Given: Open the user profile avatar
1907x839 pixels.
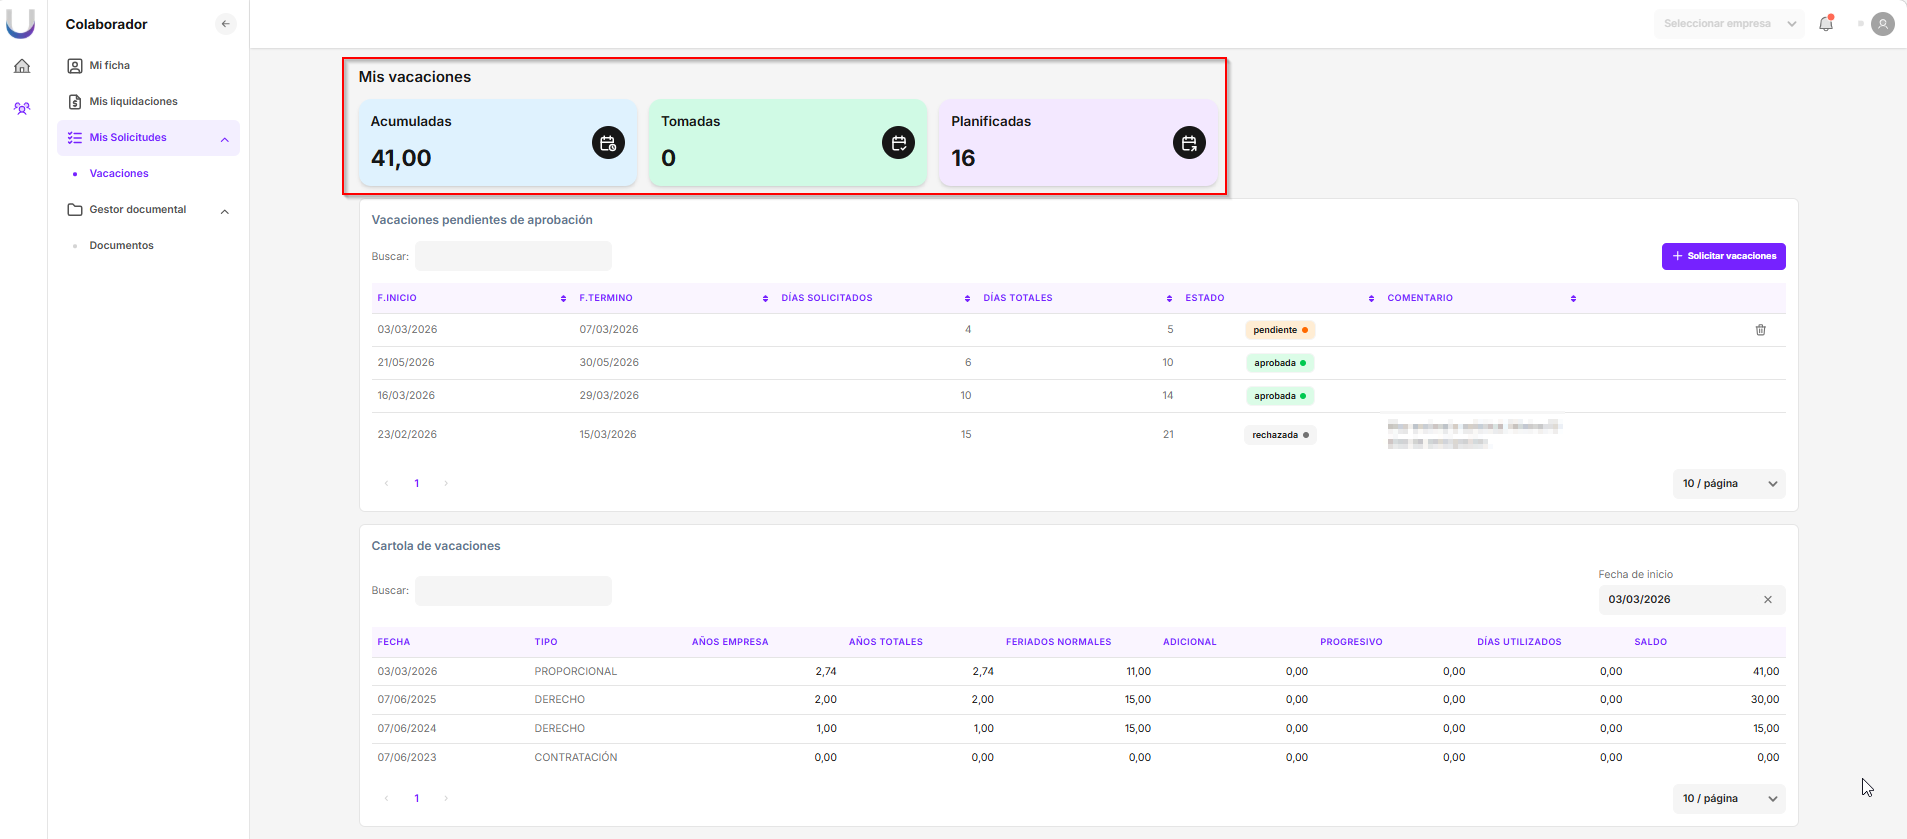Looking at the screenshot, I should pyautogui.click(x=1882, y=24).
